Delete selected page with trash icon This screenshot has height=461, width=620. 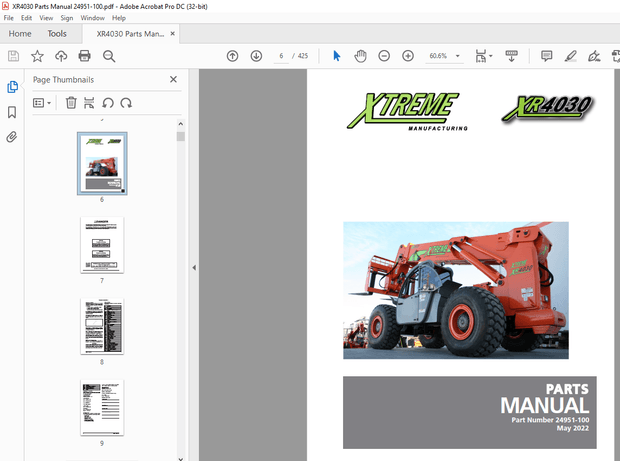point(71,103)
